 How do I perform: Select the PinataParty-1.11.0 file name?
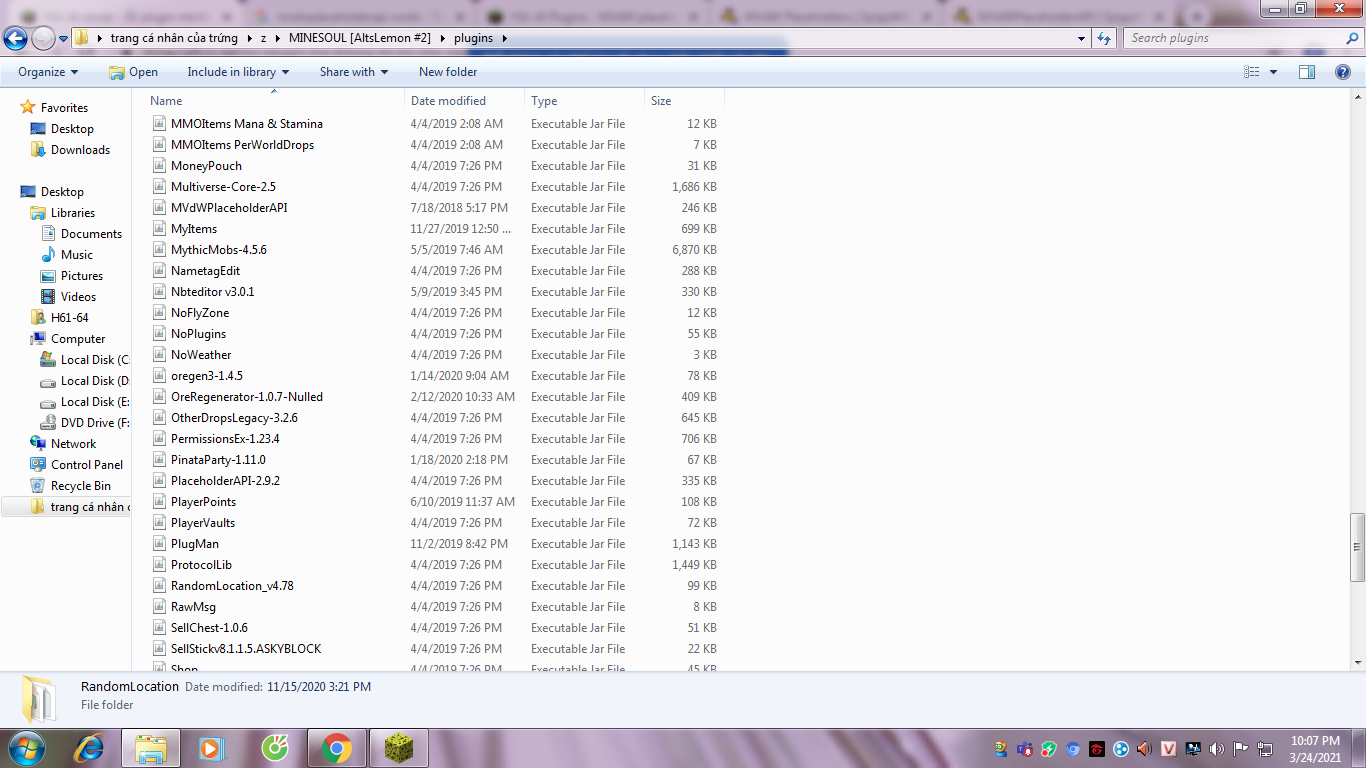218,460
